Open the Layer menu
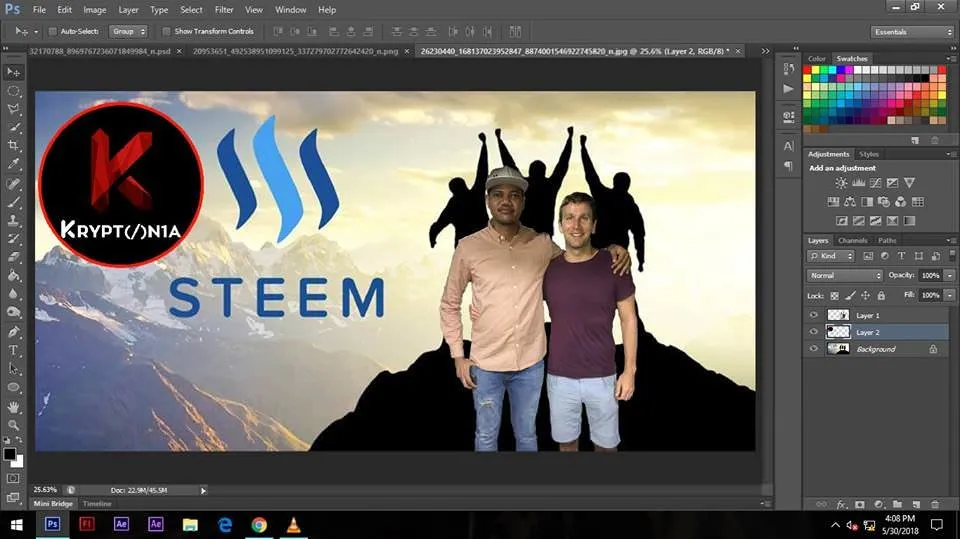The width and height of the screenshot is (960, 539). [128, 10]
